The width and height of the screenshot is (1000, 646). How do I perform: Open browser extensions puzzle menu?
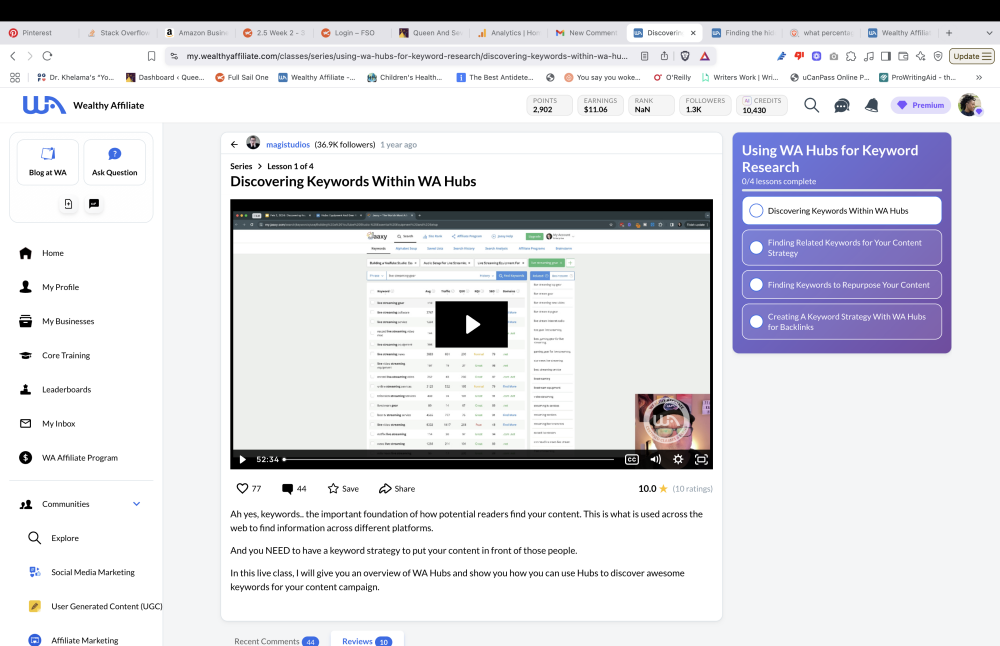pos(851,56)
